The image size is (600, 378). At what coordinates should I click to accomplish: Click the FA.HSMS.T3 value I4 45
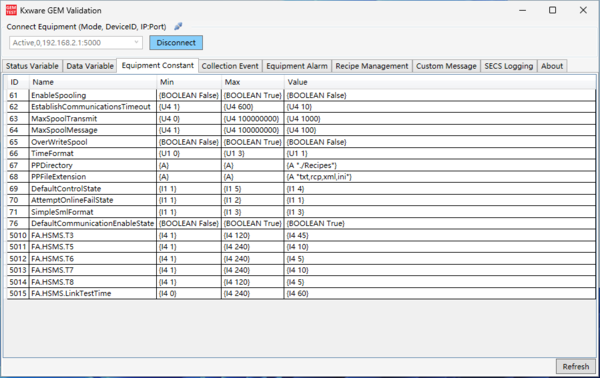(440, 235)
